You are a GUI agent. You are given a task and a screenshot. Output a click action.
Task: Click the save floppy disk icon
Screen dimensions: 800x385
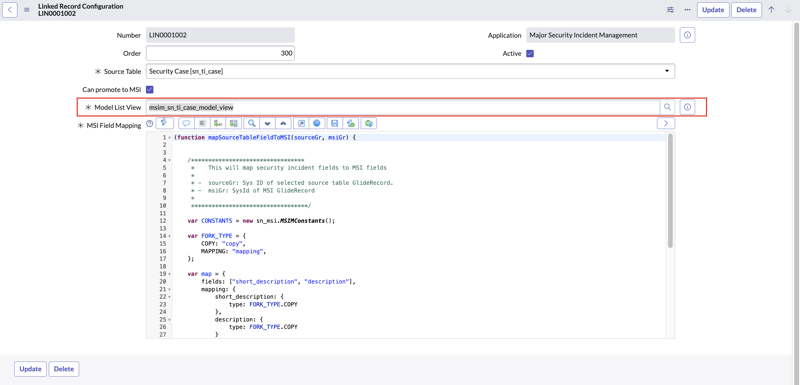(x=335, y=123)
